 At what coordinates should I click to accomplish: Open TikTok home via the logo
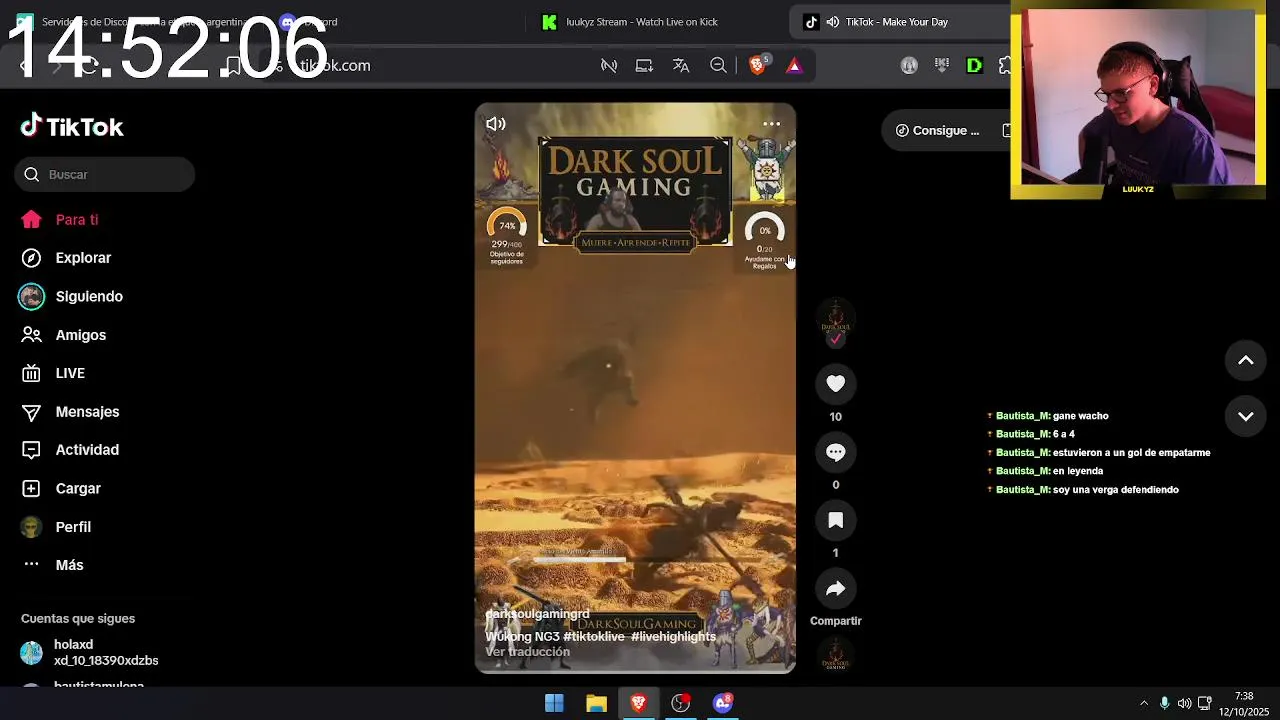[x=72, y=126]
